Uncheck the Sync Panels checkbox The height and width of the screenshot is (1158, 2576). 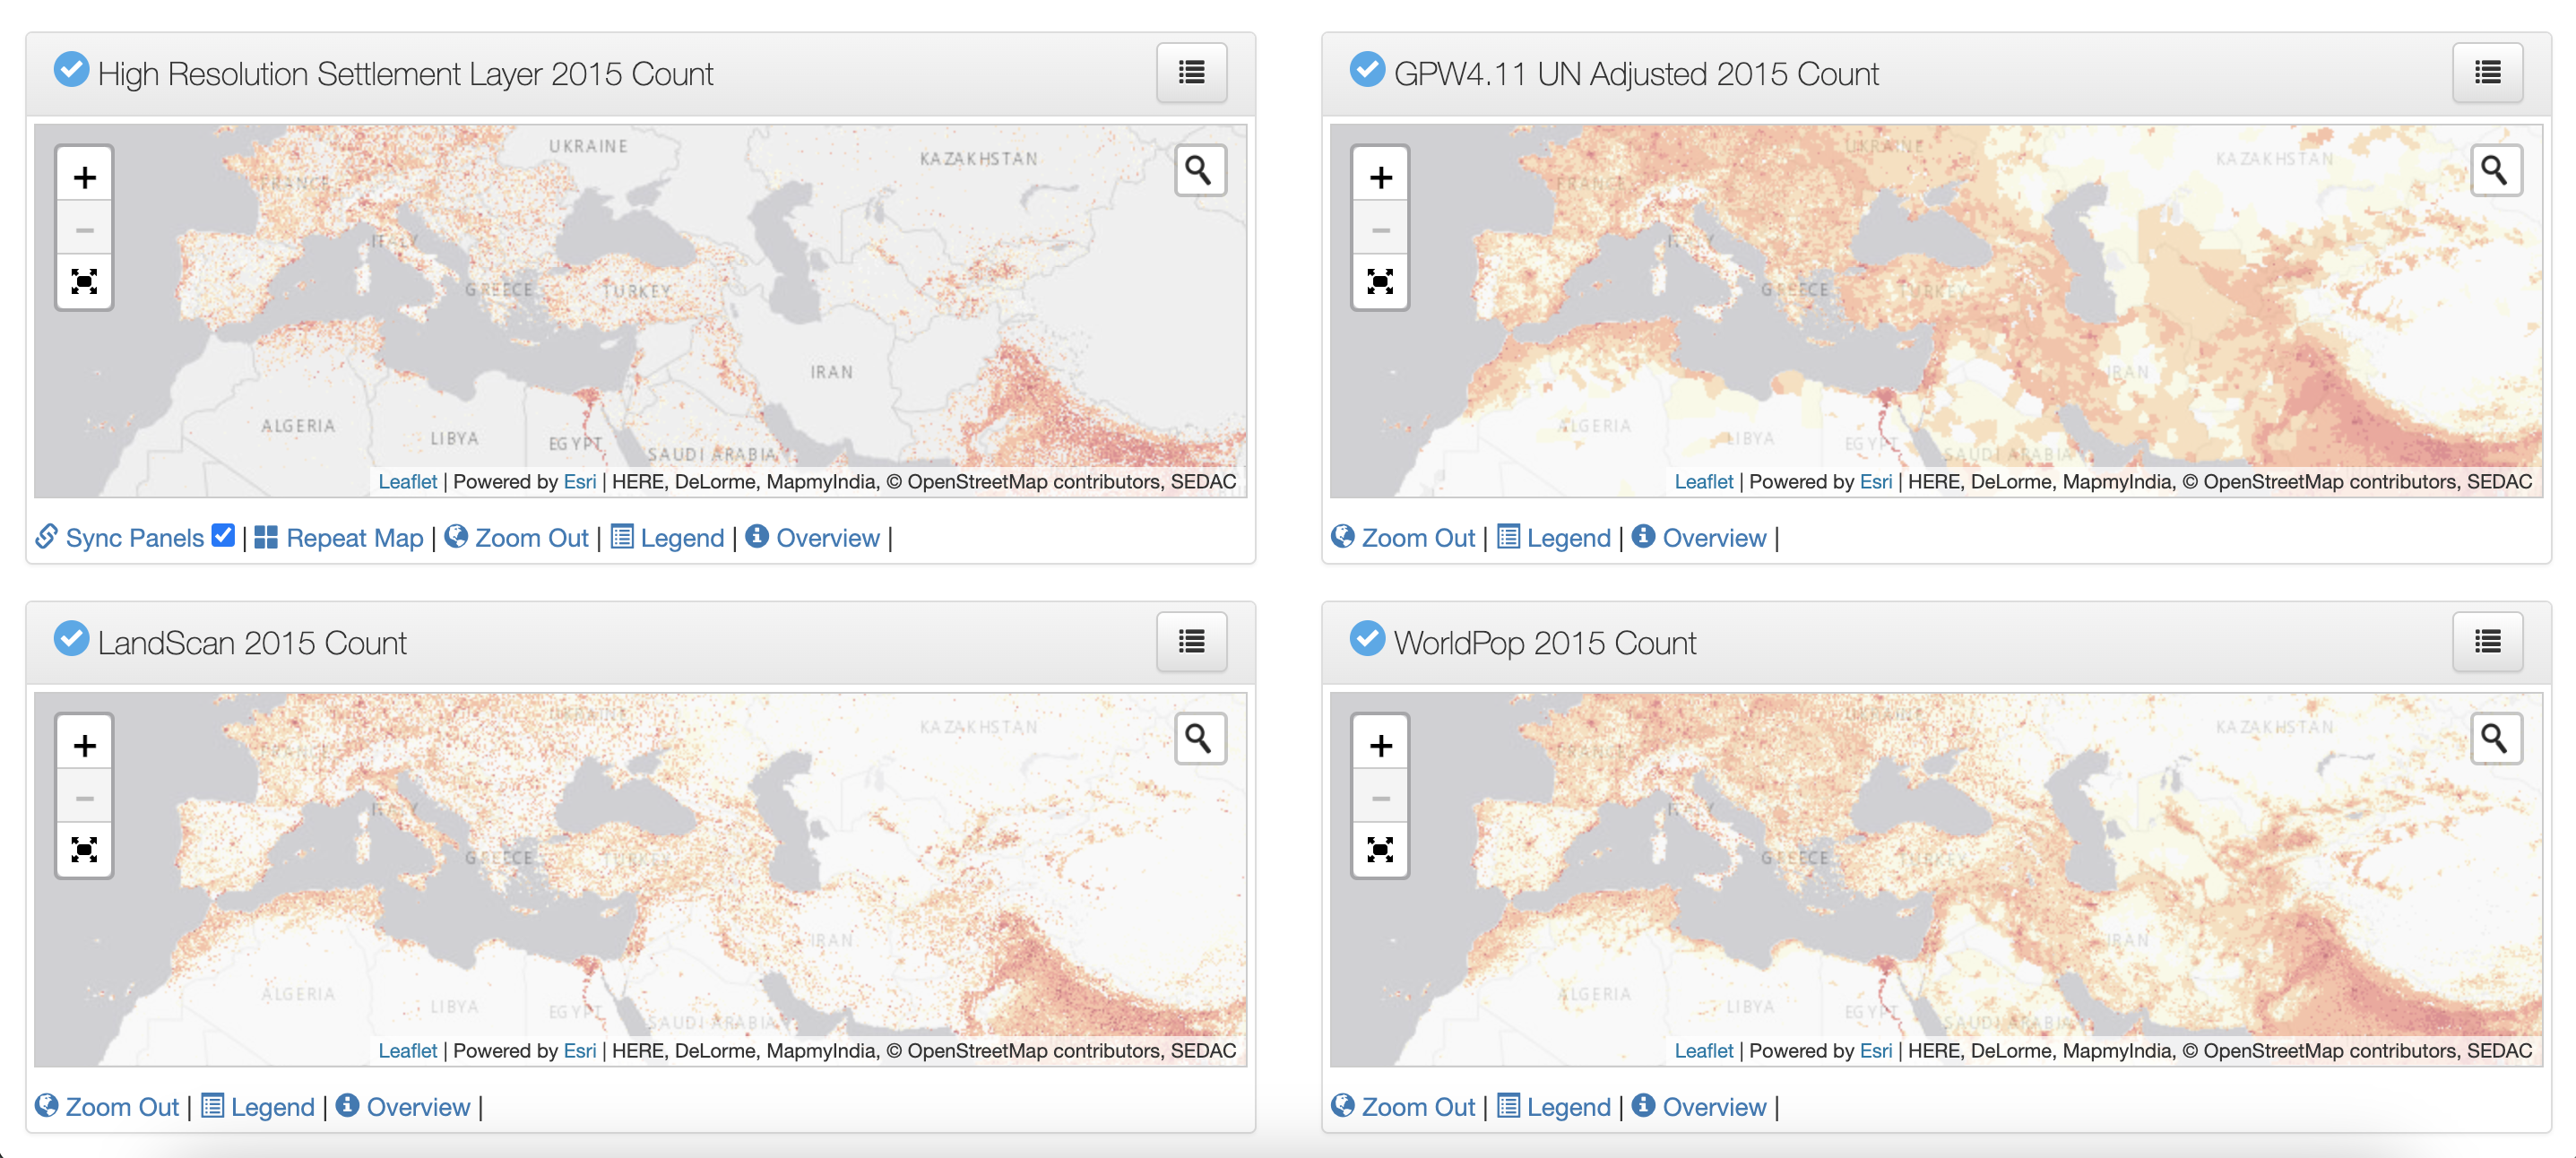point(223,536)
